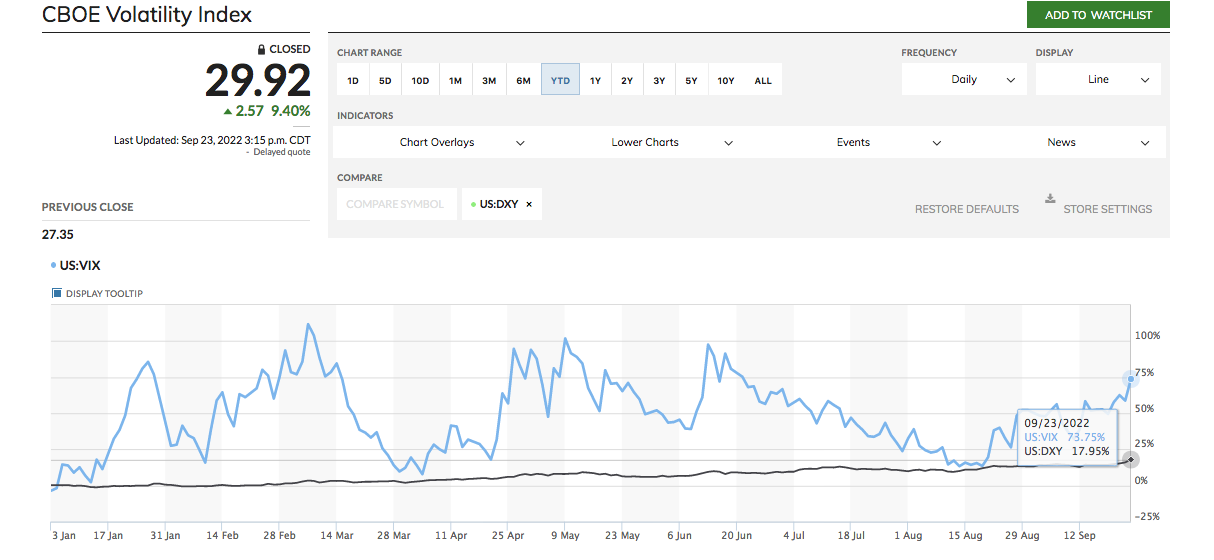Expand the Events indicator dropdown
This screenshot has height=560, width=1214.
pyautogui.click(x=888, y=143)
